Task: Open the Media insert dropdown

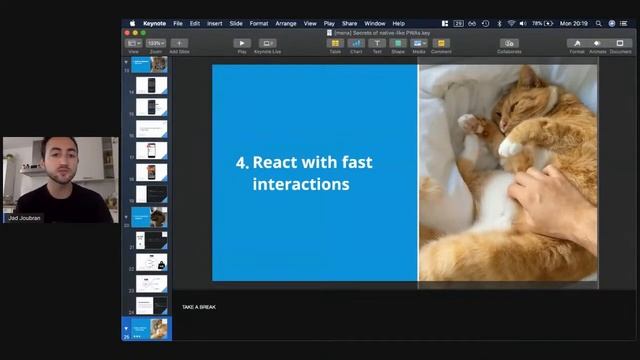Action: [x=419, y=43]
